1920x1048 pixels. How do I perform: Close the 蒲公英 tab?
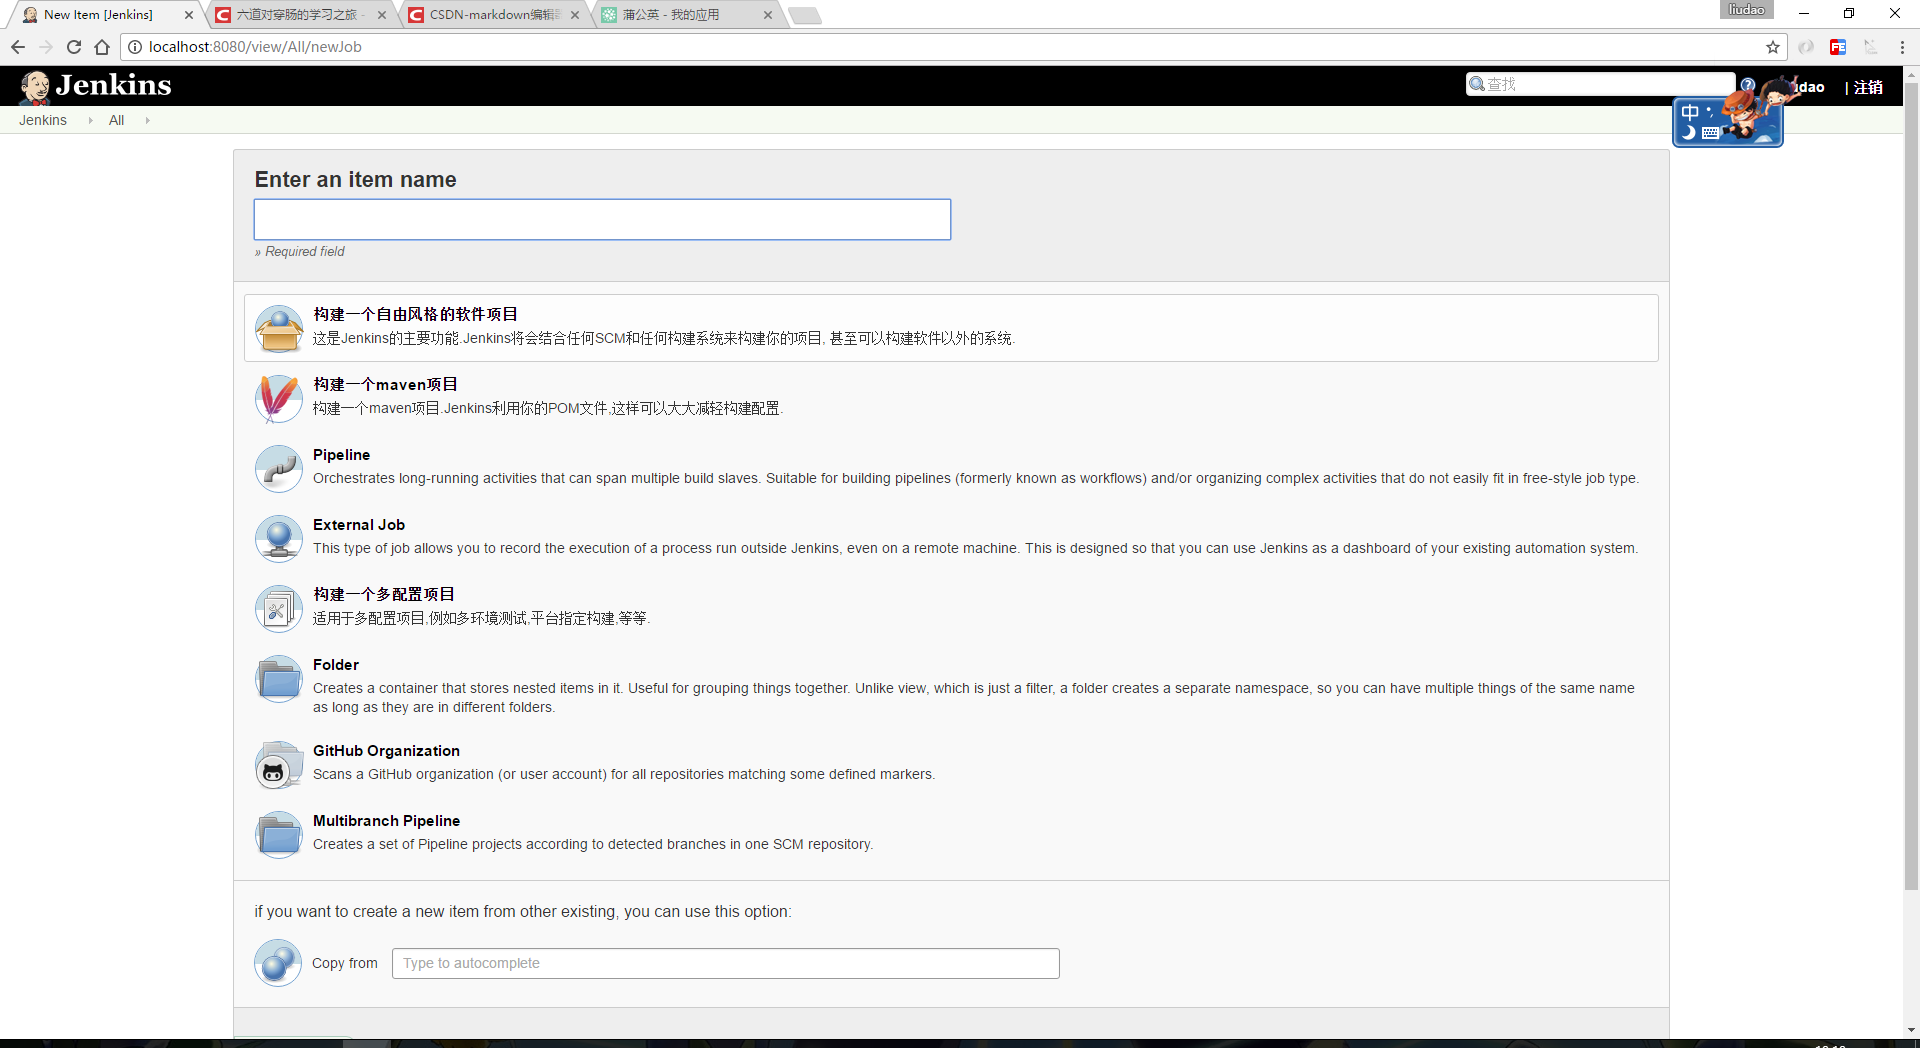point(768,15)
